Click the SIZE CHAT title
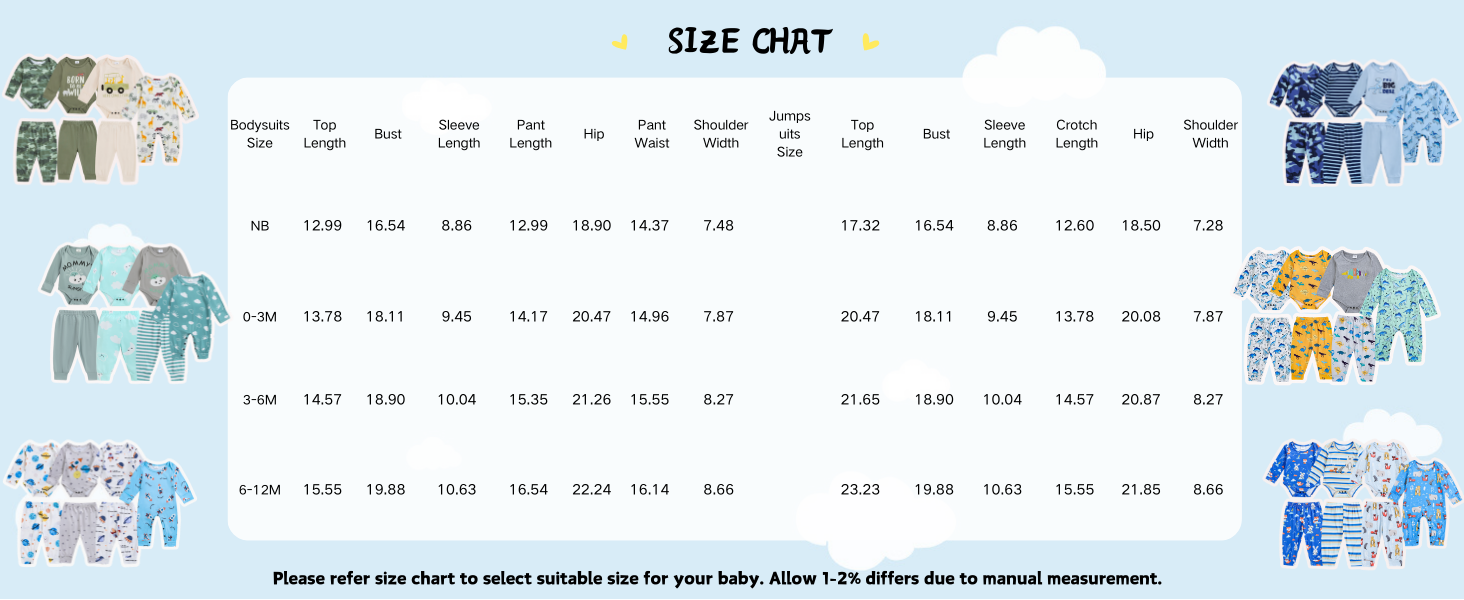Image resolution: width=1464 pixels, height=600 pixels. click(749, 42)
